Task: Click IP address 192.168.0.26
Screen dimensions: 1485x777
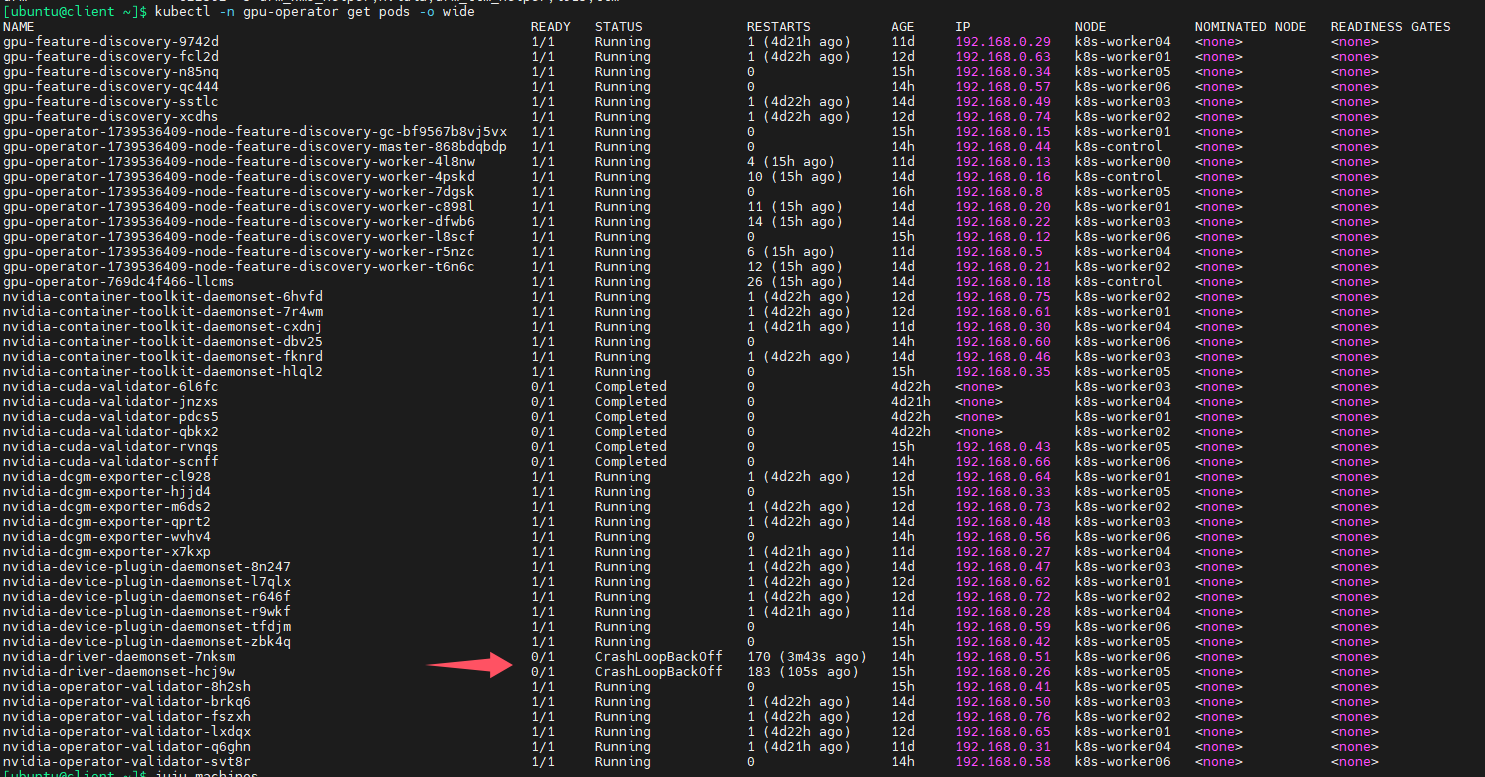Action: [1003, 671]
